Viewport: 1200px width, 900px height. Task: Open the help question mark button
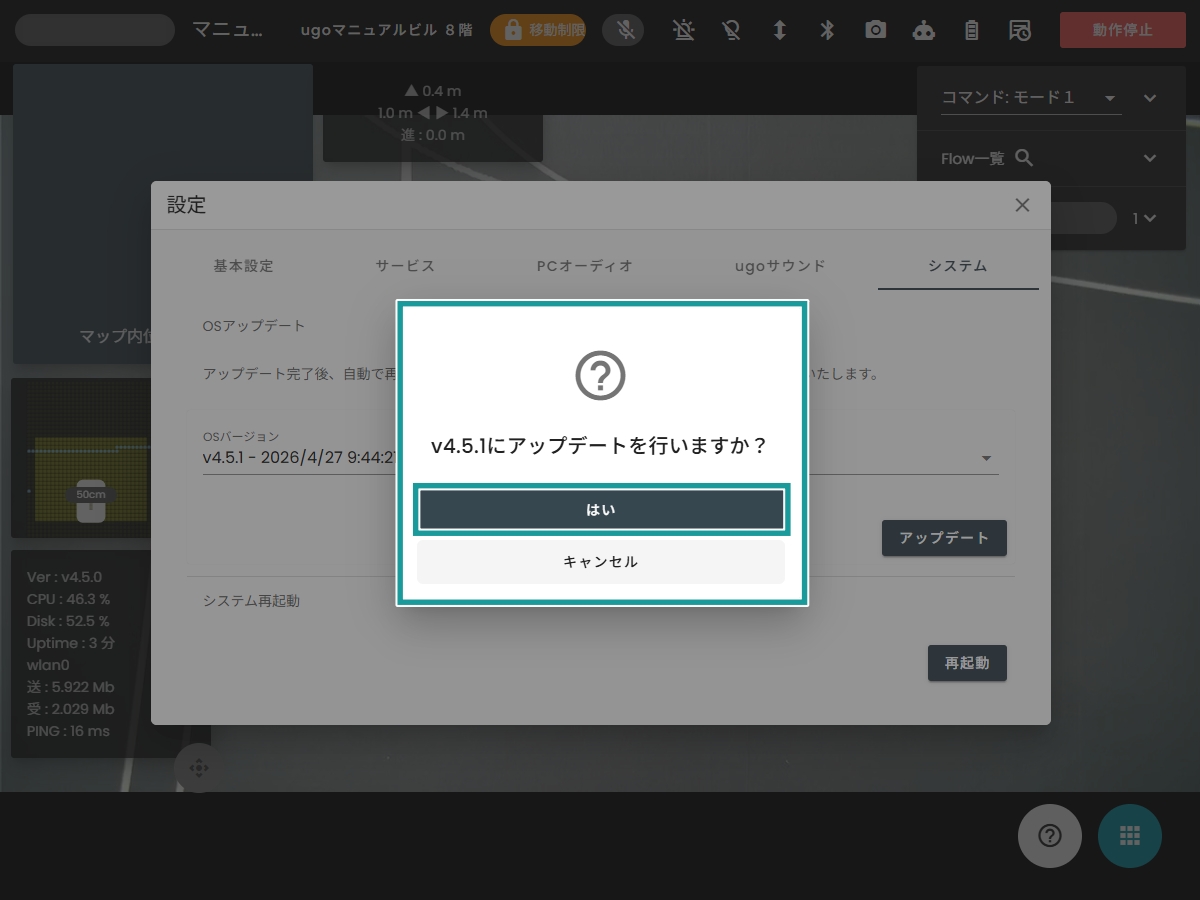tap(1050, 836)
